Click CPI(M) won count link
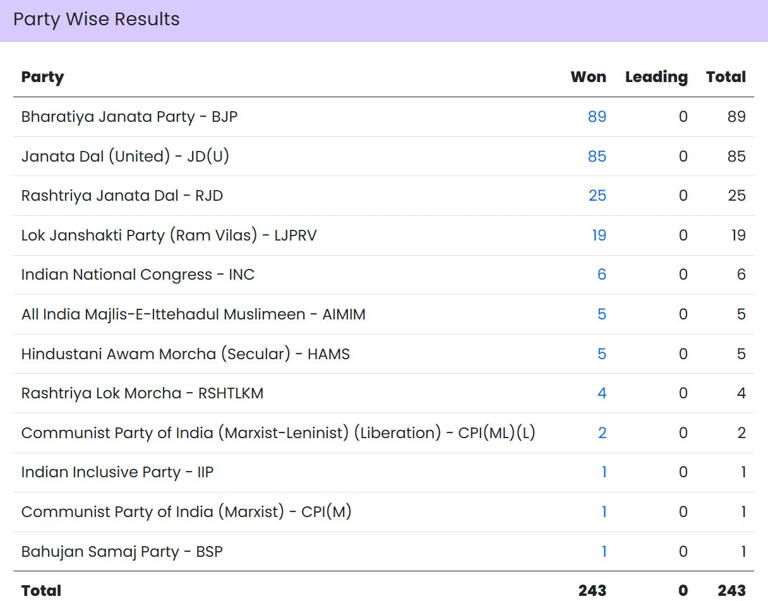The width and height of the screenshot is (768, 601). pos(603,512)
